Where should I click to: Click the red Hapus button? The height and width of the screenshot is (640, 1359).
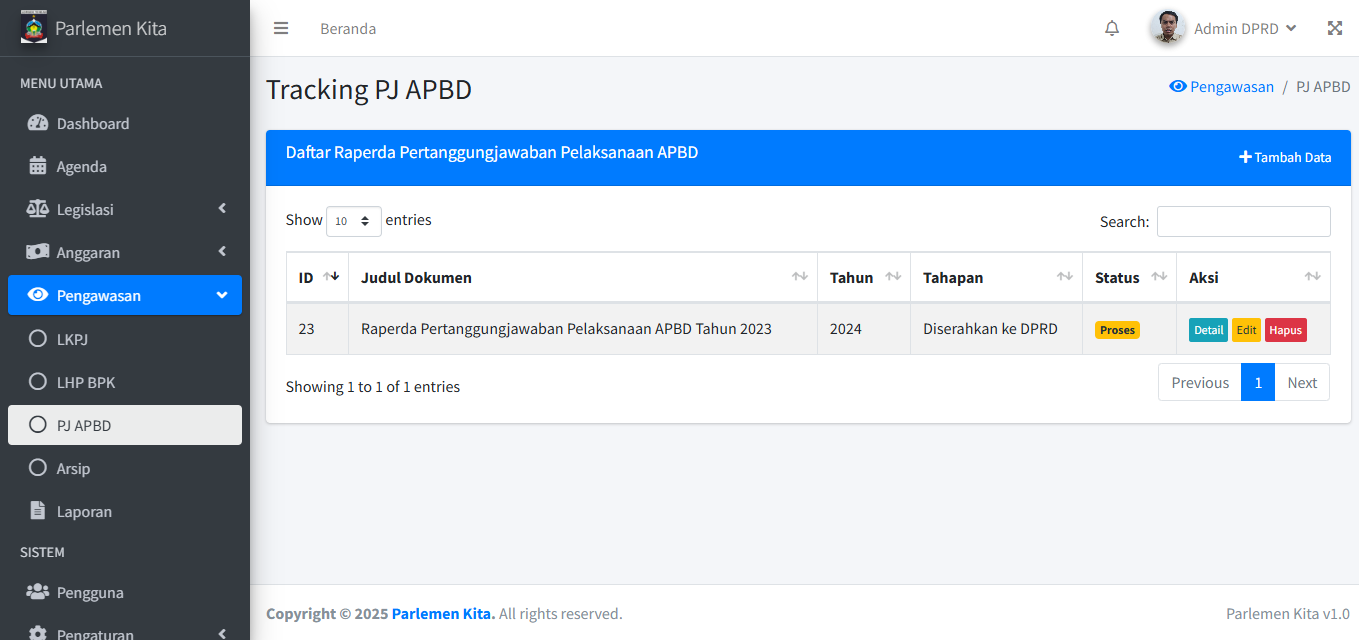(x=1285, y=330)
